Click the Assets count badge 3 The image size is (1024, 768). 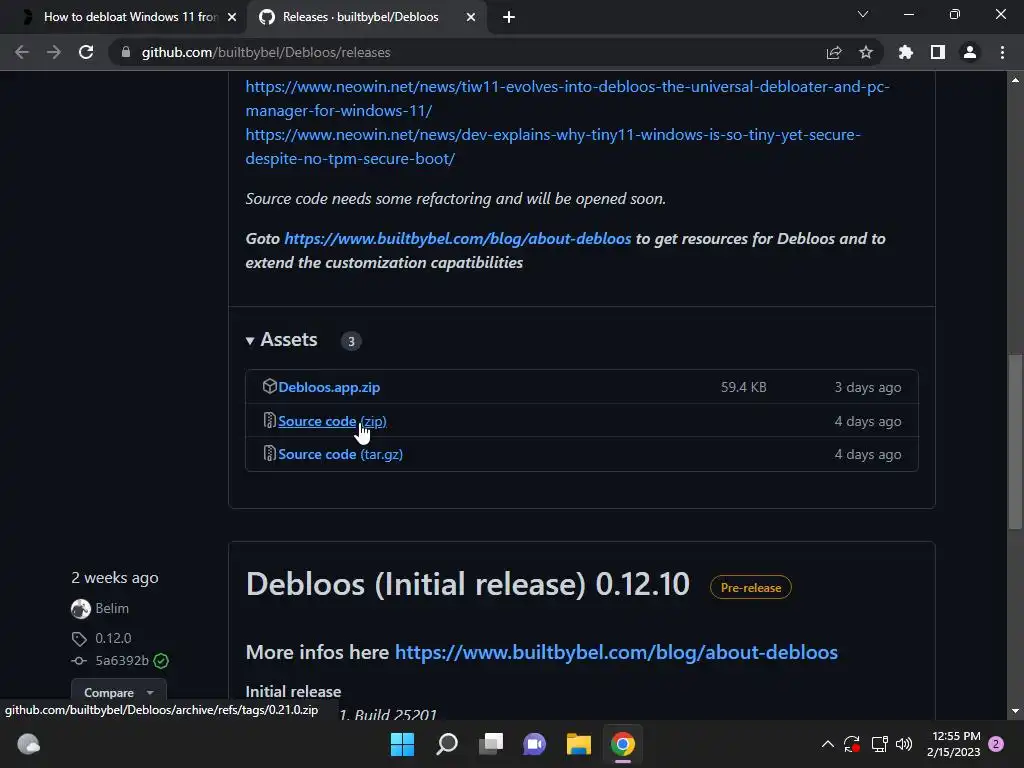tap(351, 341)
